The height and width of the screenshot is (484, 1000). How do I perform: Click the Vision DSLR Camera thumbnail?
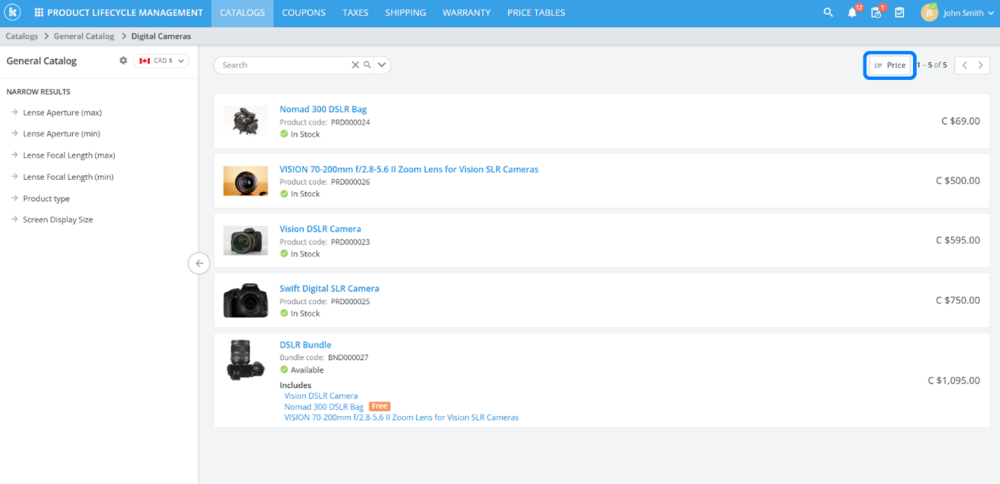coord(246,240)
